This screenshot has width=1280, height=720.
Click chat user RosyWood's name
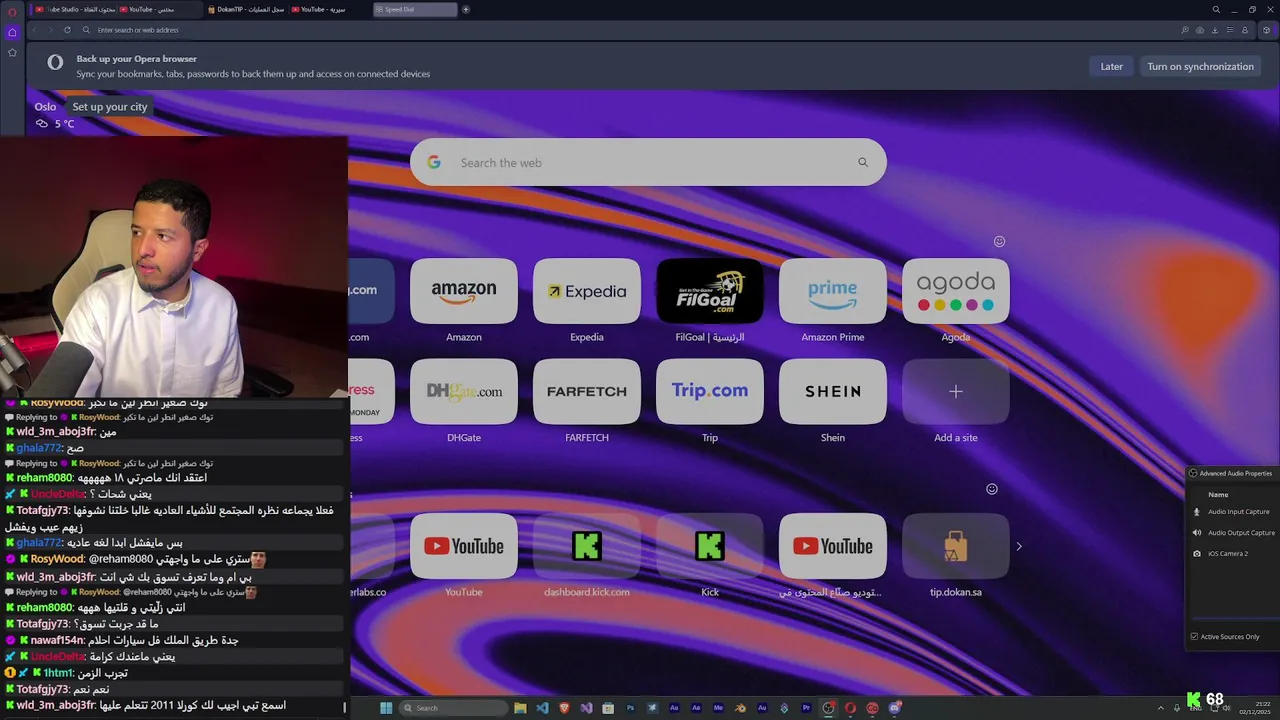click(x=58, y=560)
